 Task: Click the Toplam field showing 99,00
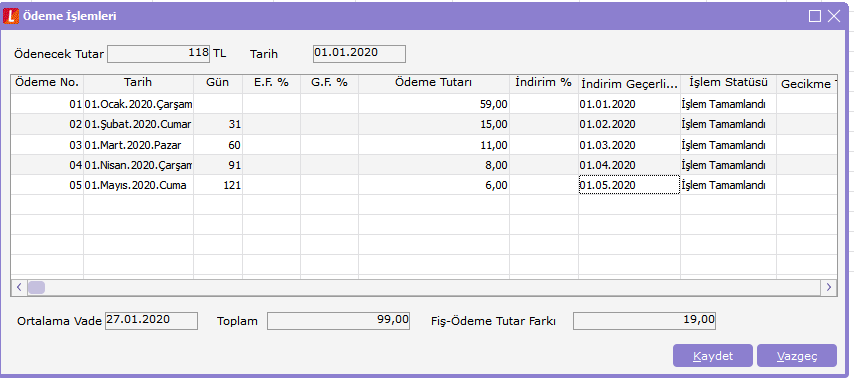338,321
